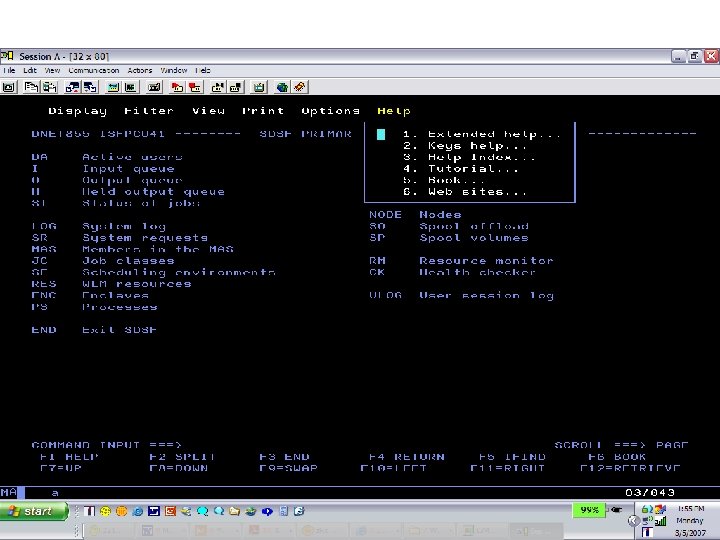Open the SDSF Options pull-down
Screen dimensions: 720x540
[331, 111]
